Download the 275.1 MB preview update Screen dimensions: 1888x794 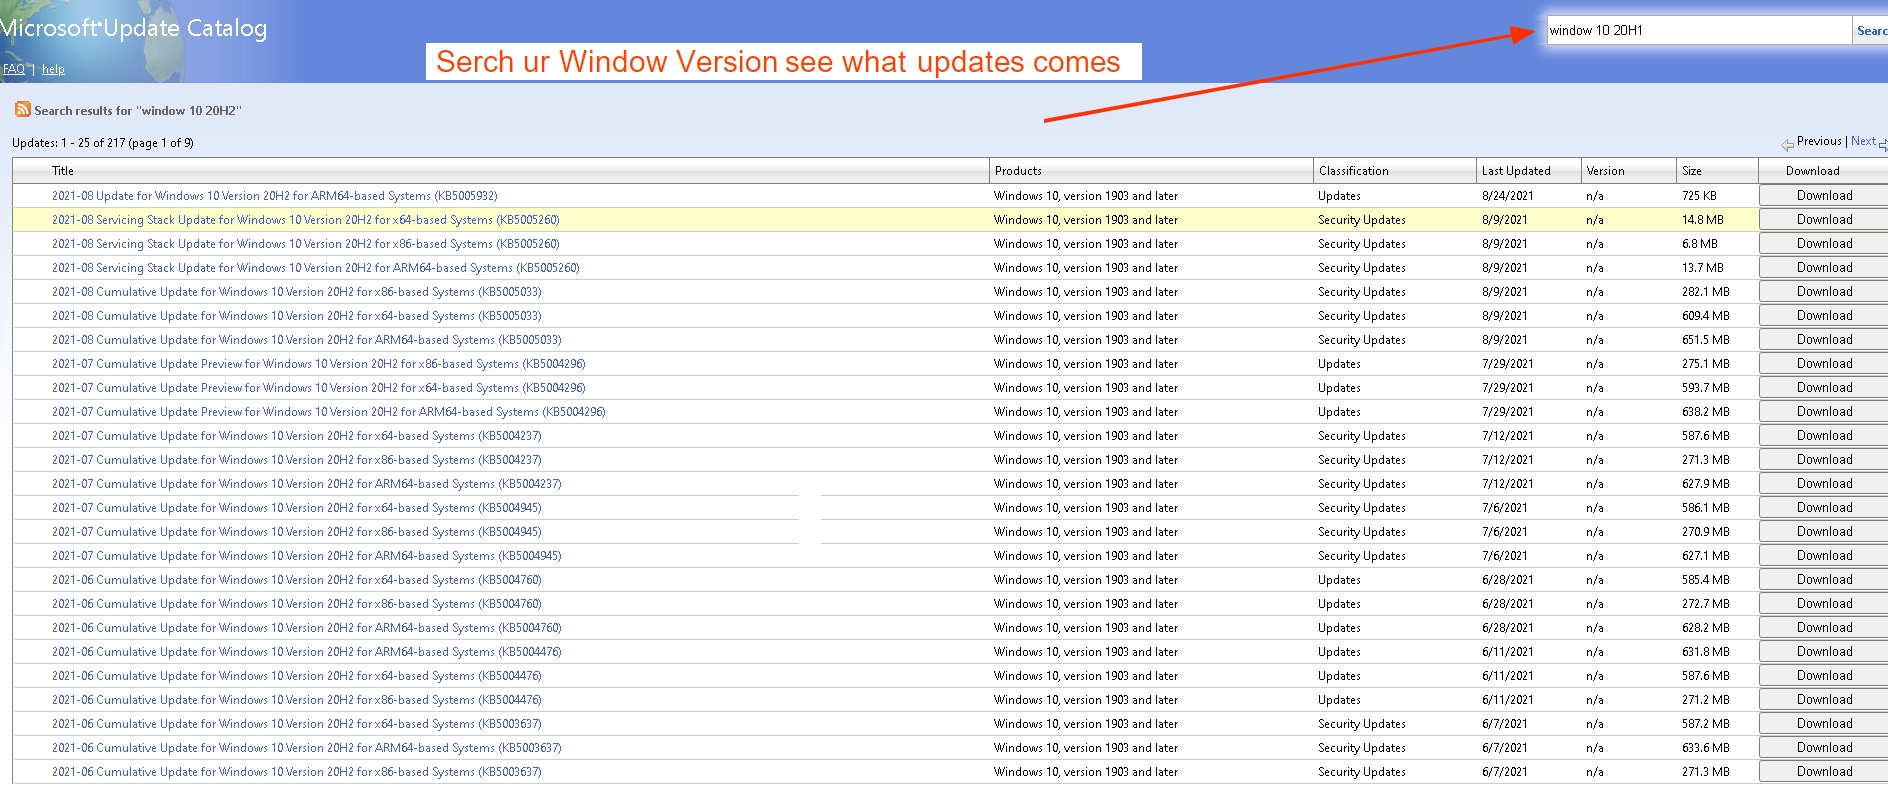click(1824, 364)
